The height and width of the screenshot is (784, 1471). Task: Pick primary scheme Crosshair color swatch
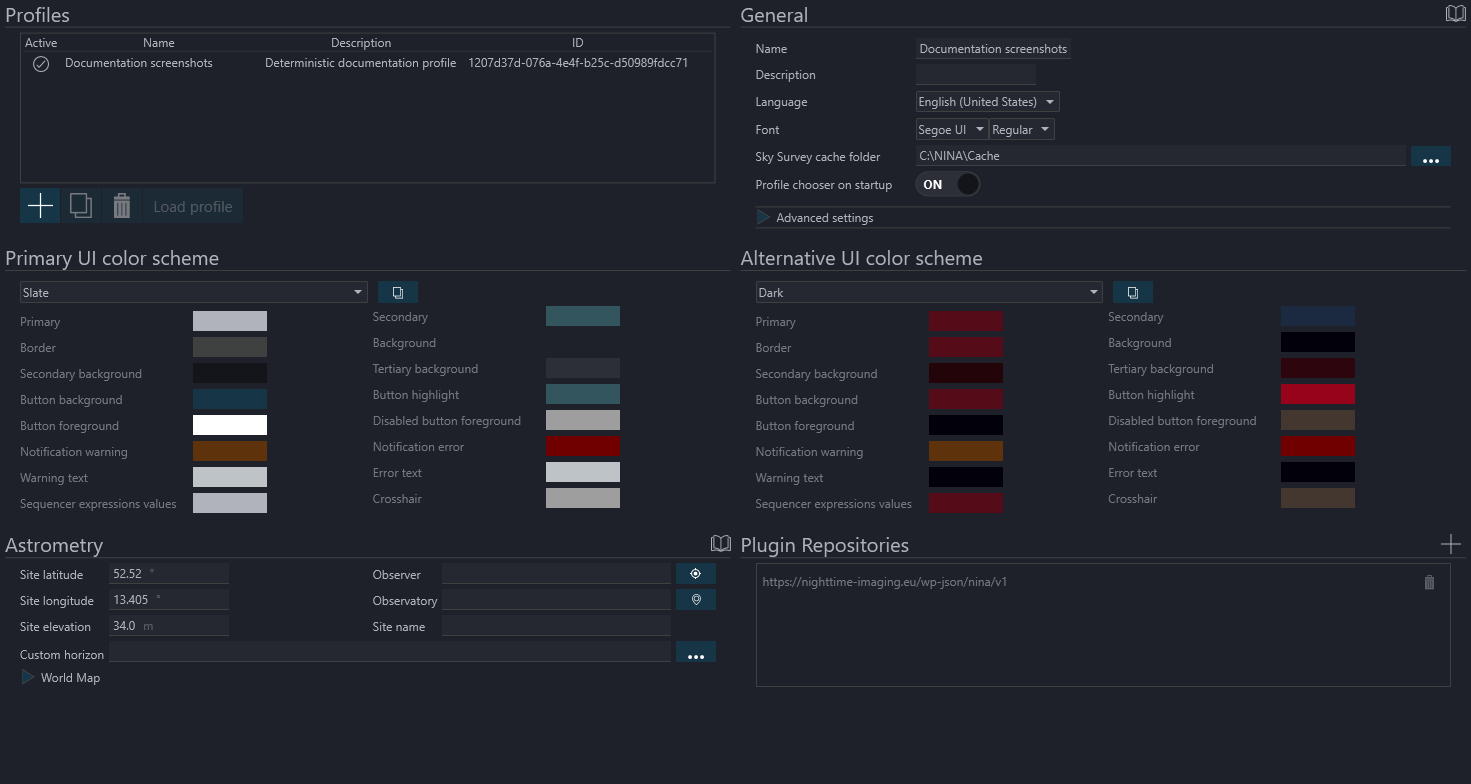pos(583,498)
